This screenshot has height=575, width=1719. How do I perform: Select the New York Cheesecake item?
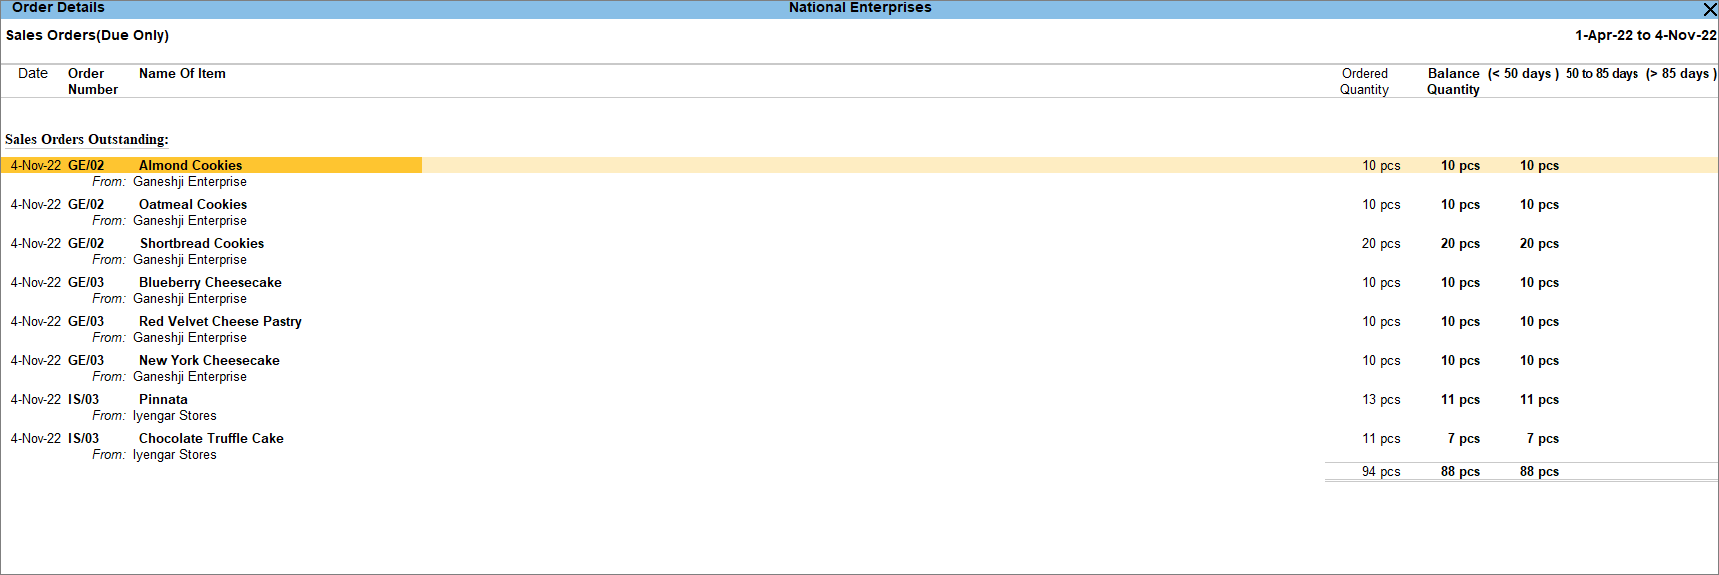209,360
